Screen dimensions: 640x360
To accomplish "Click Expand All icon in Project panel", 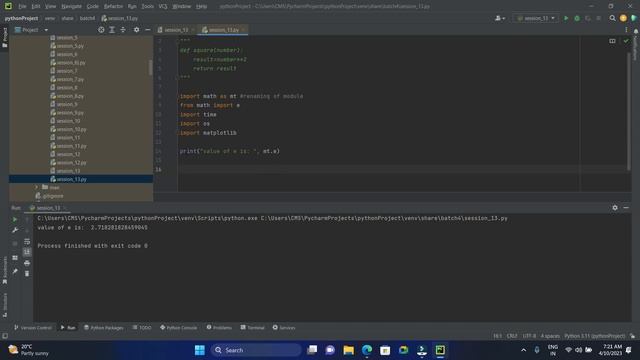I will [x=112, y=30].
